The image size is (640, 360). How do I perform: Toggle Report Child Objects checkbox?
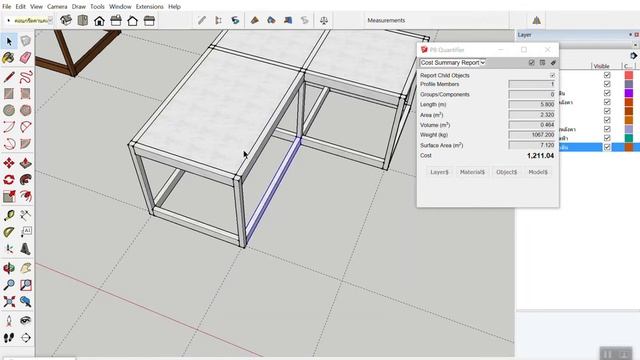pos(552,76)
